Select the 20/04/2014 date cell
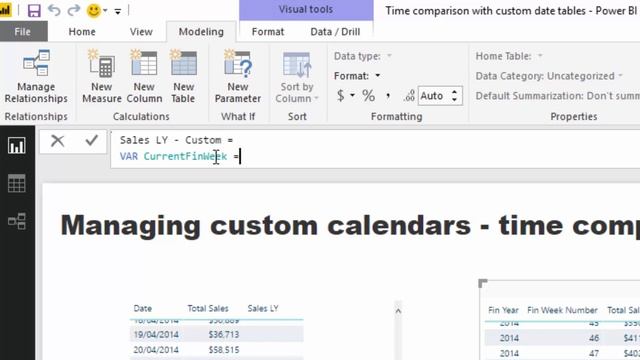Screen dimensions: 640x360 (x=156, y=350)
